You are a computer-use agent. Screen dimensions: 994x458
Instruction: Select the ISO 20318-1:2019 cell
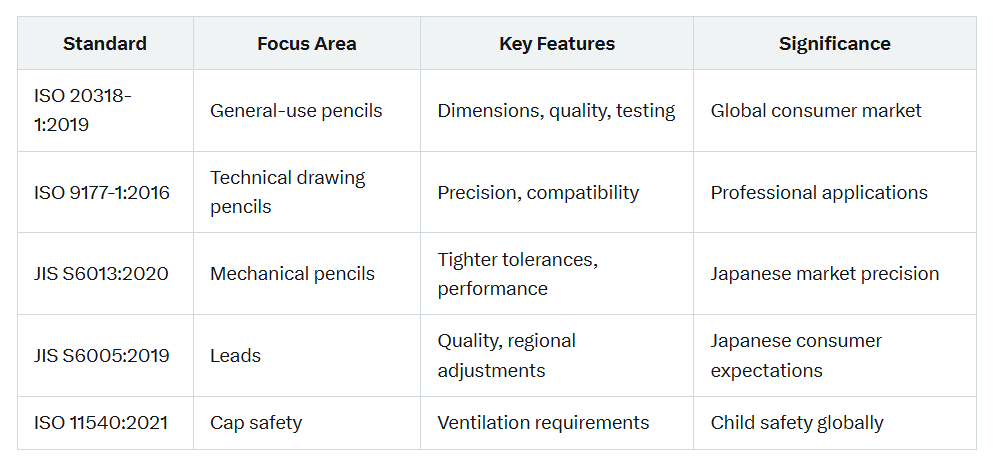[105, 110]
